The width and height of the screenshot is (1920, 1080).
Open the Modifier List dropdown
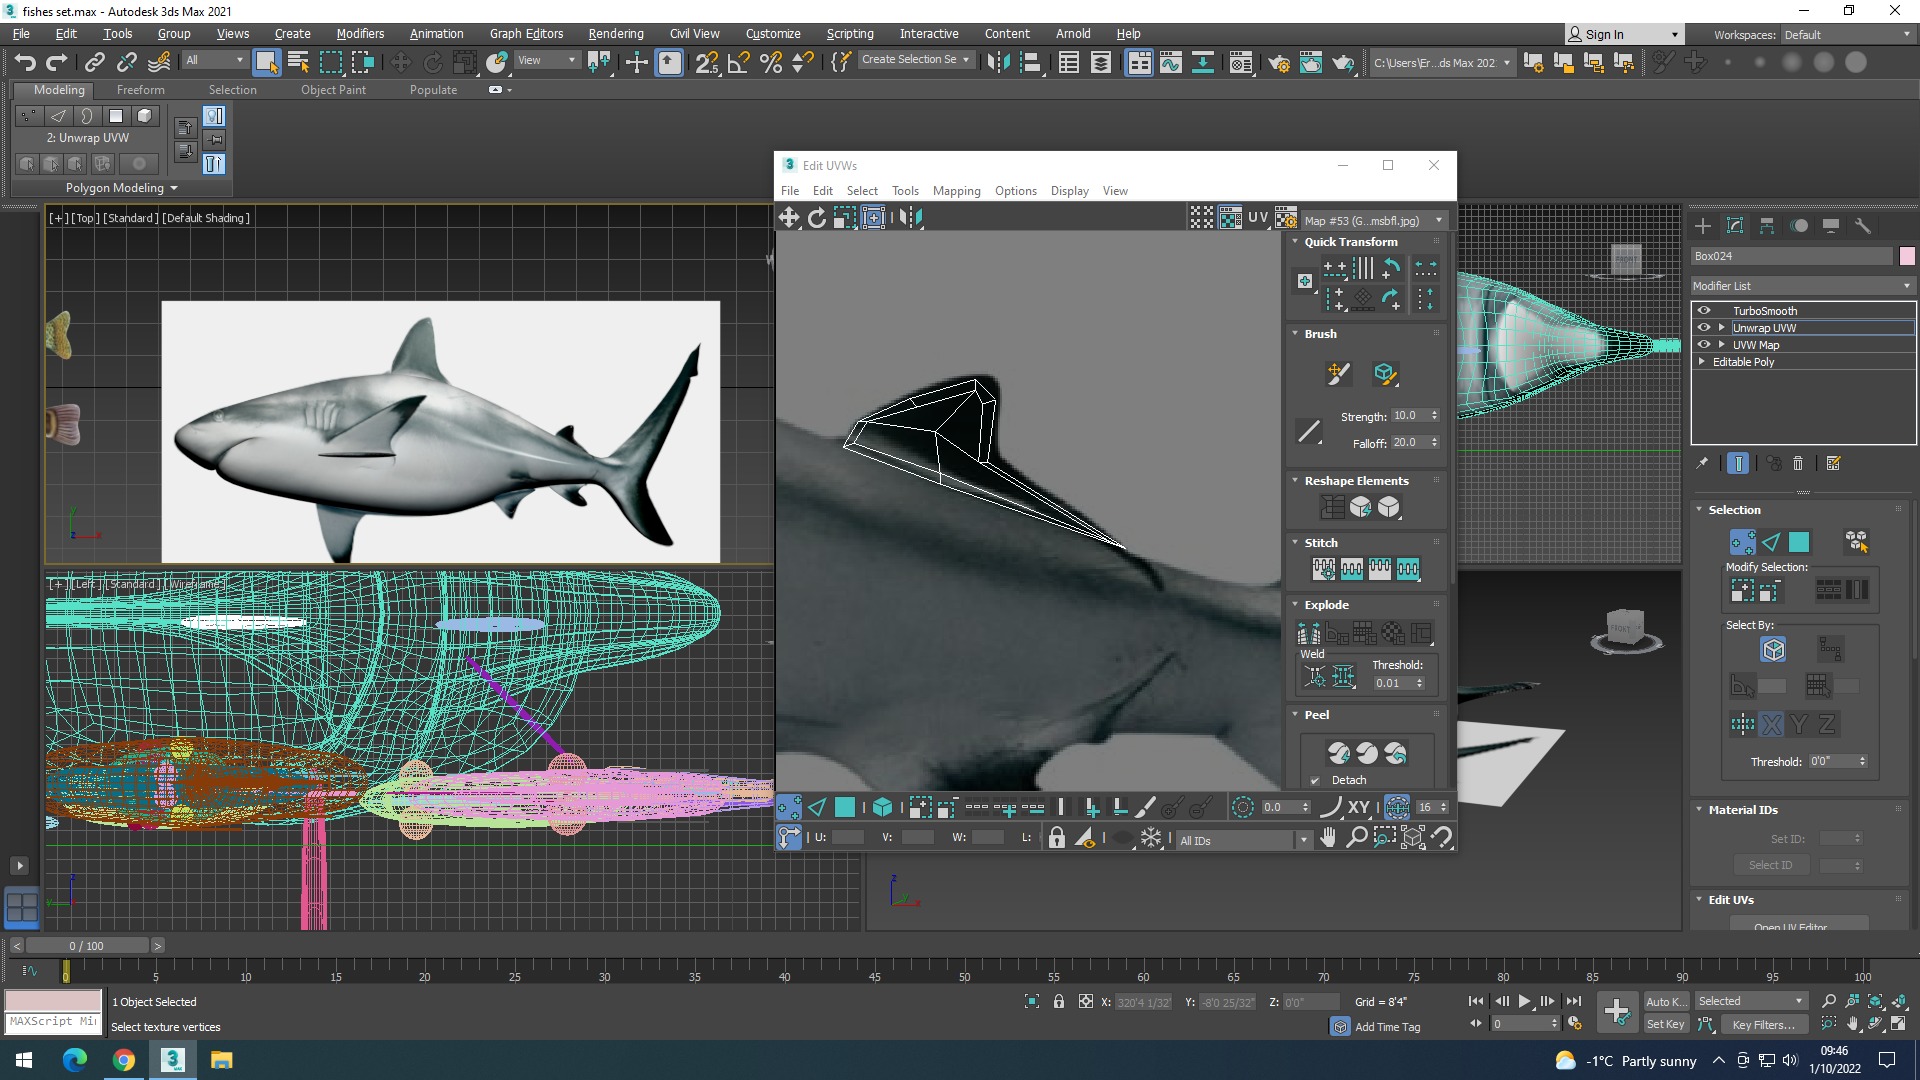[x=1802, y=286]
